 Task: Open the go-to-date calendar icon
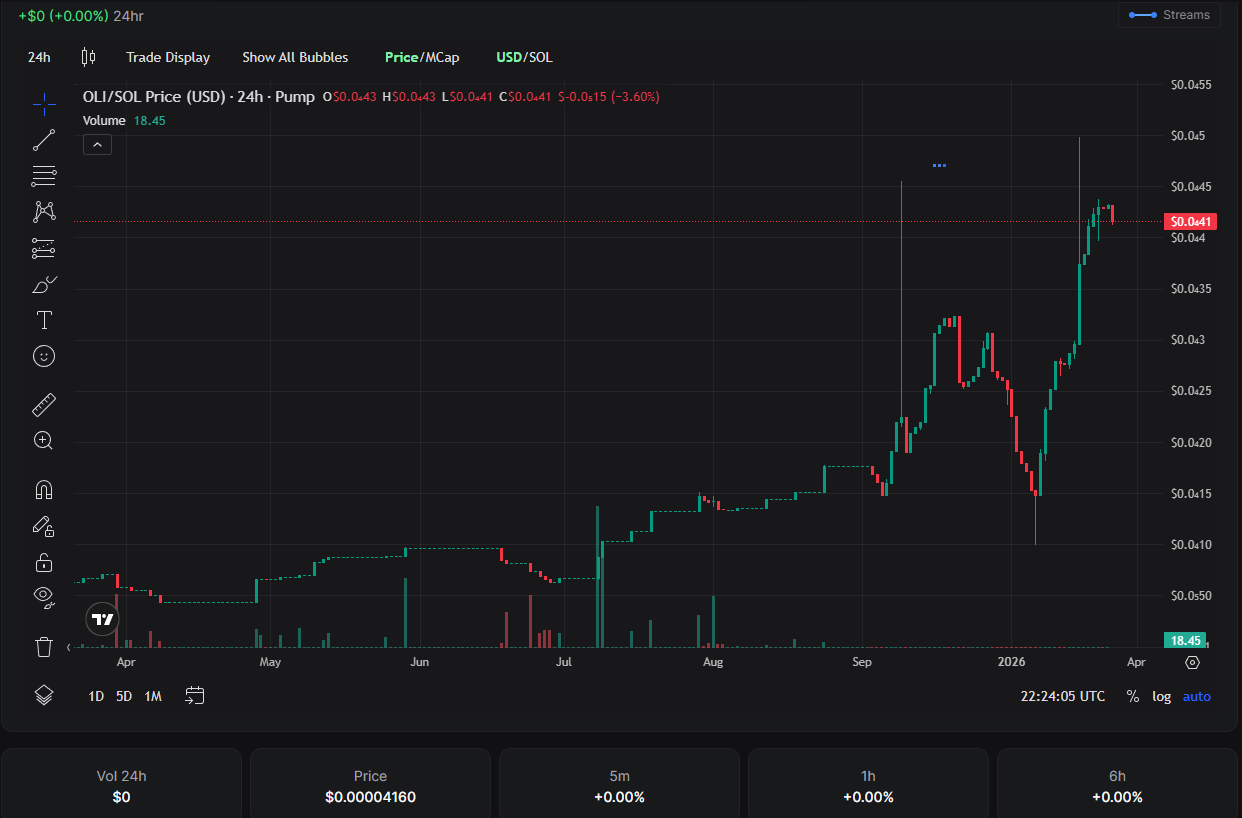pos(195,695)
